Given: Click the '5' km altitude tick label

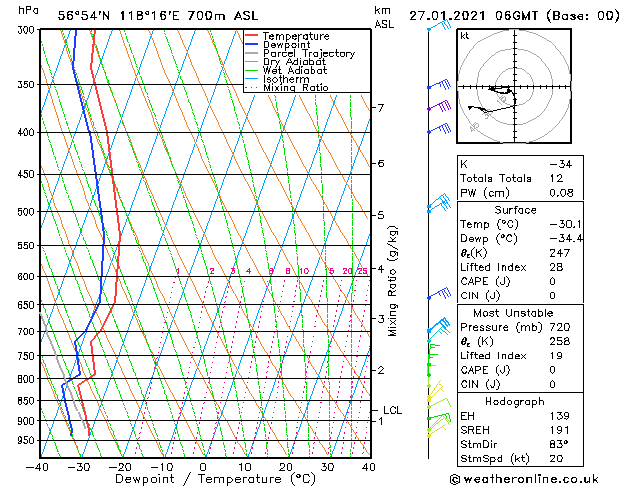Looking at the screenshot, I should (381, 215).
